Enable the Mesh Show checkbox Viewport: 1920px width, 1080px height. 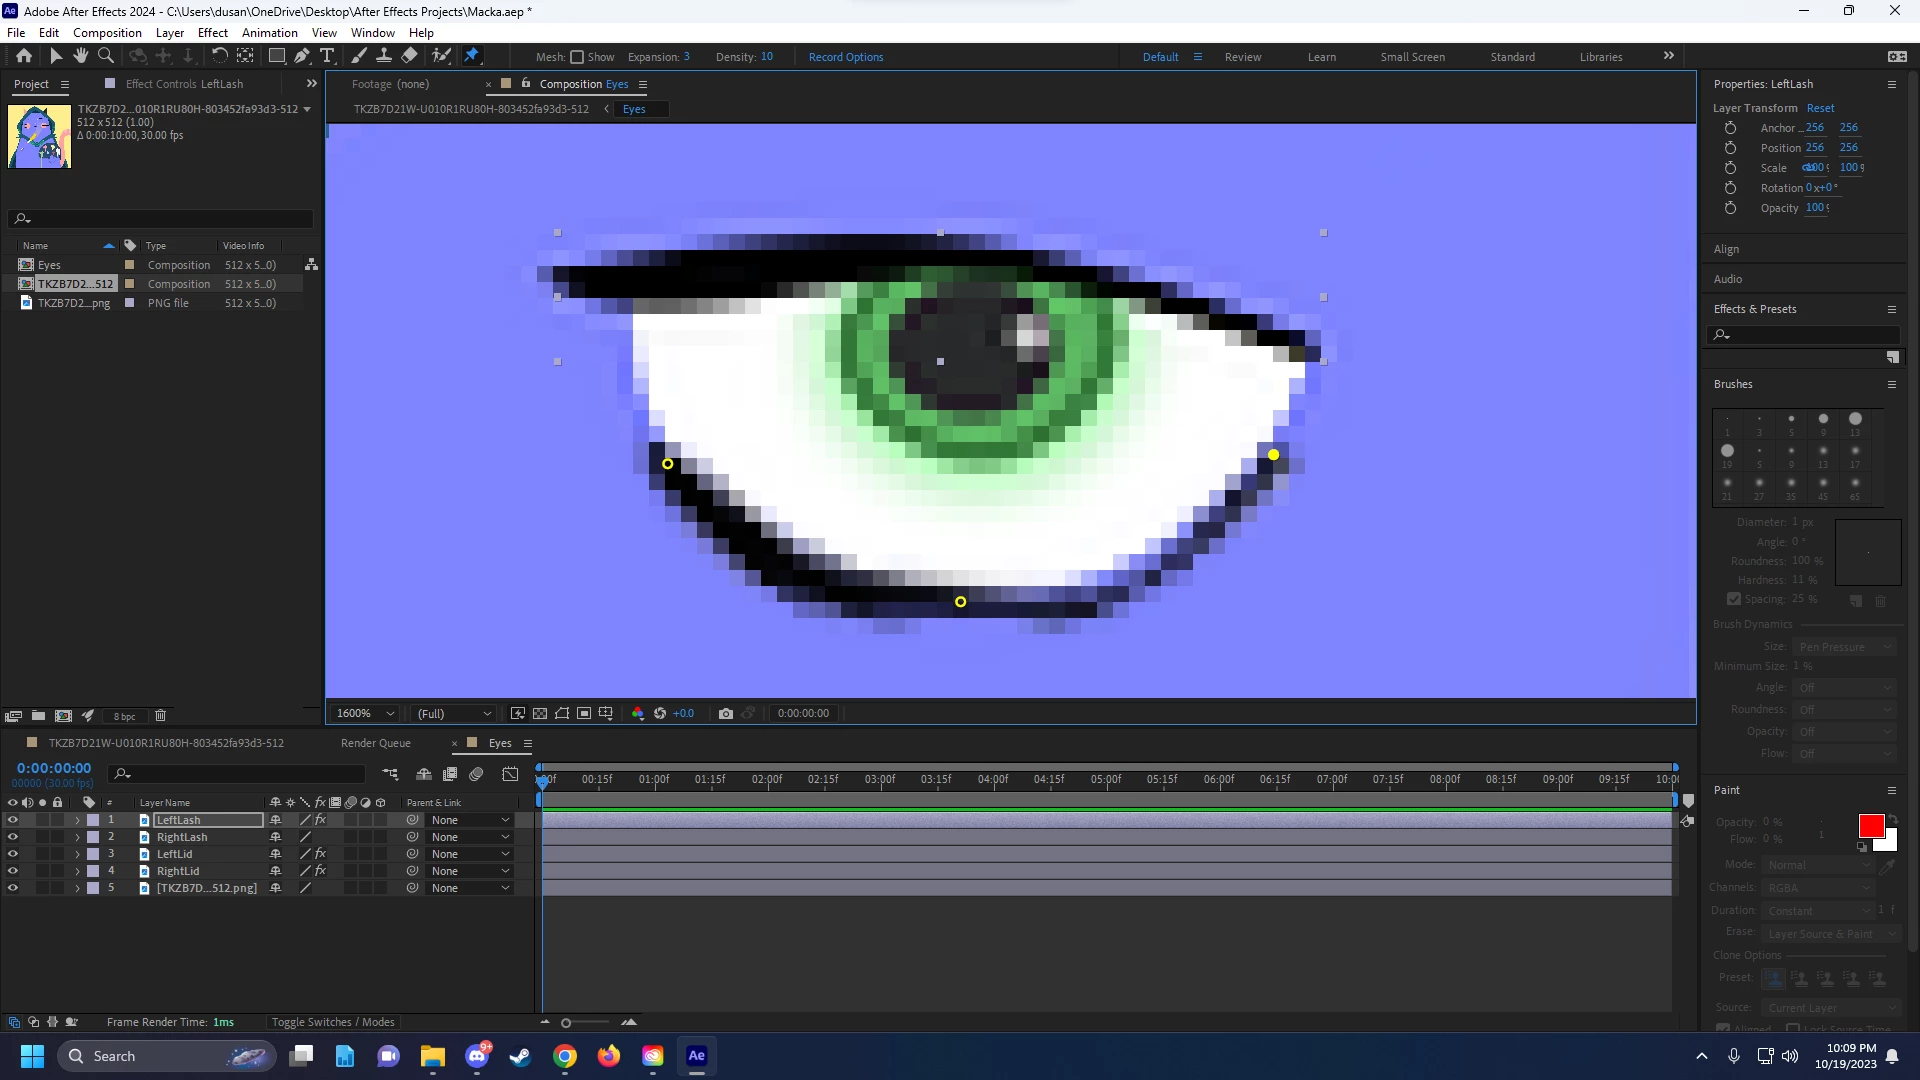coord(577,57)
